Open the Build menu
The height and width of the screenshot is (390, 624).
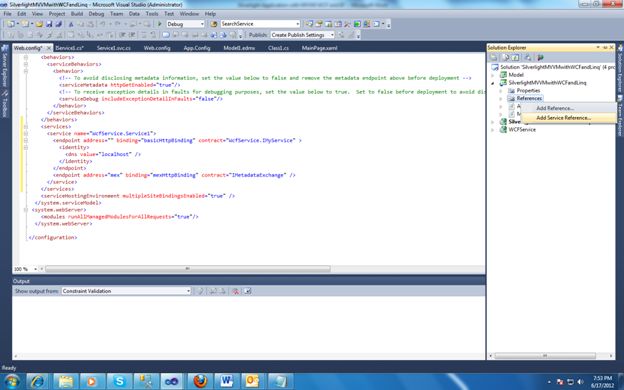tap(77, 14)
